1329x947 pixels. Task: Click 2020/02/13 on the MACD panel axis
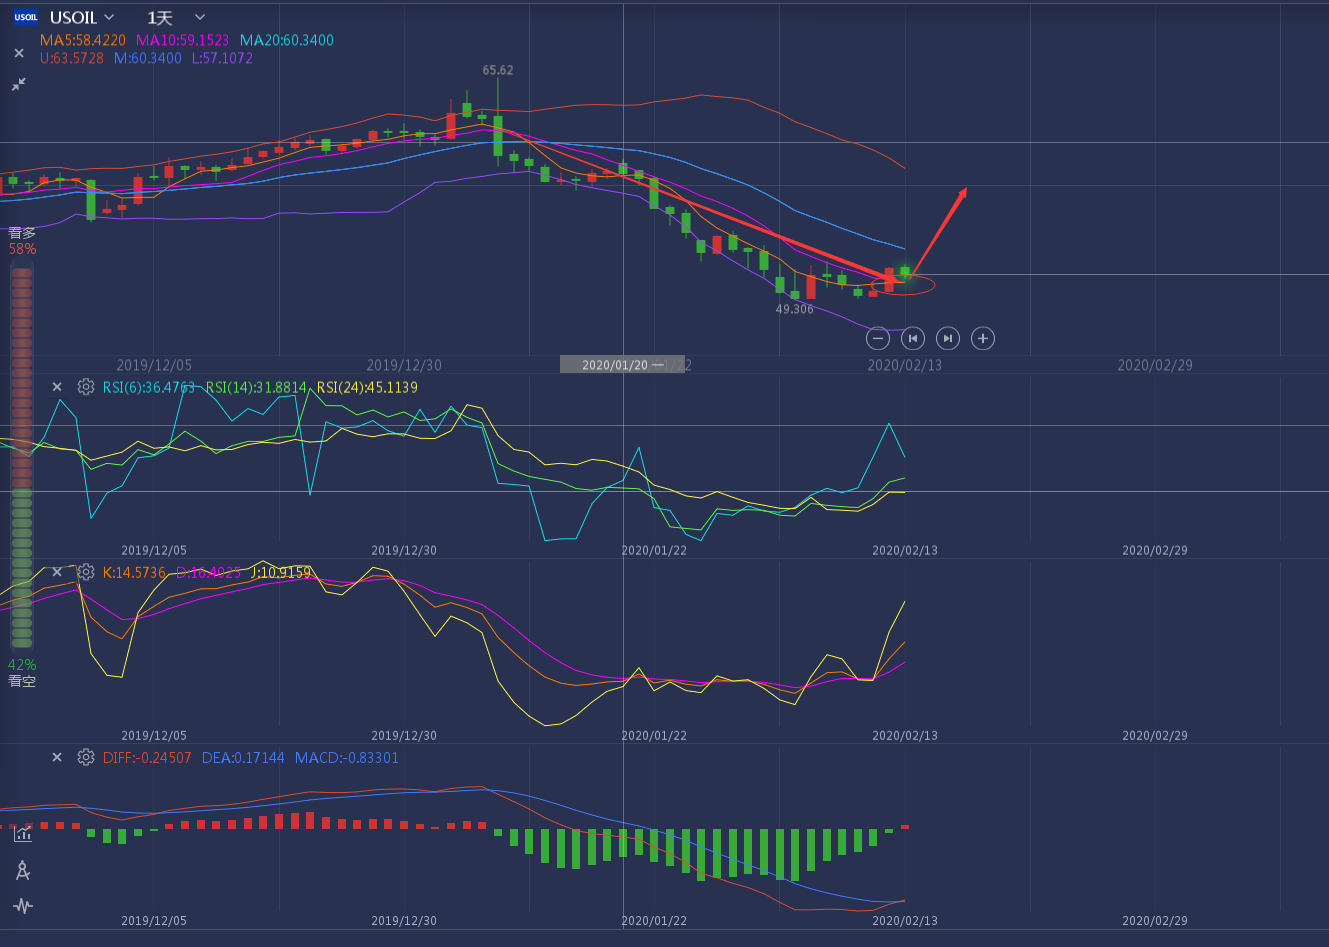pyautogui.click(x=905, y=921)
